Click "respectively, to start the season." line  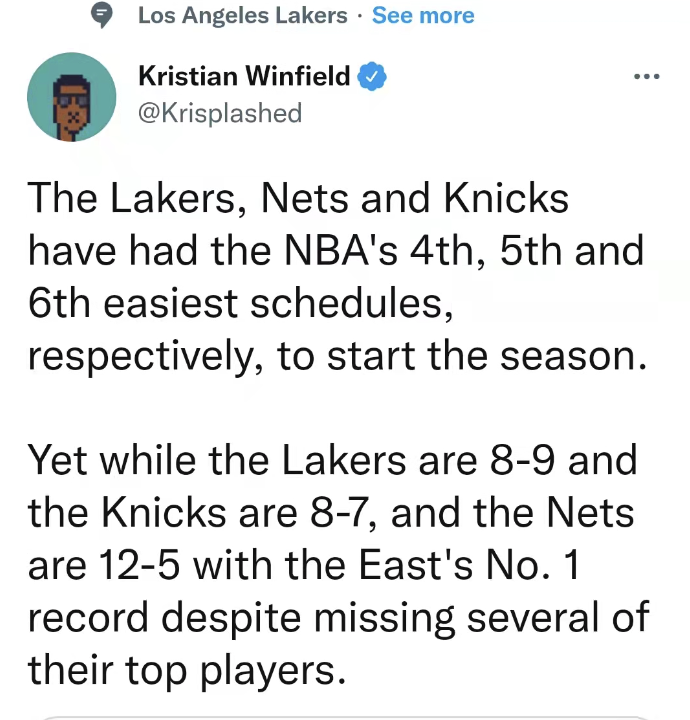tap(337, 358)
